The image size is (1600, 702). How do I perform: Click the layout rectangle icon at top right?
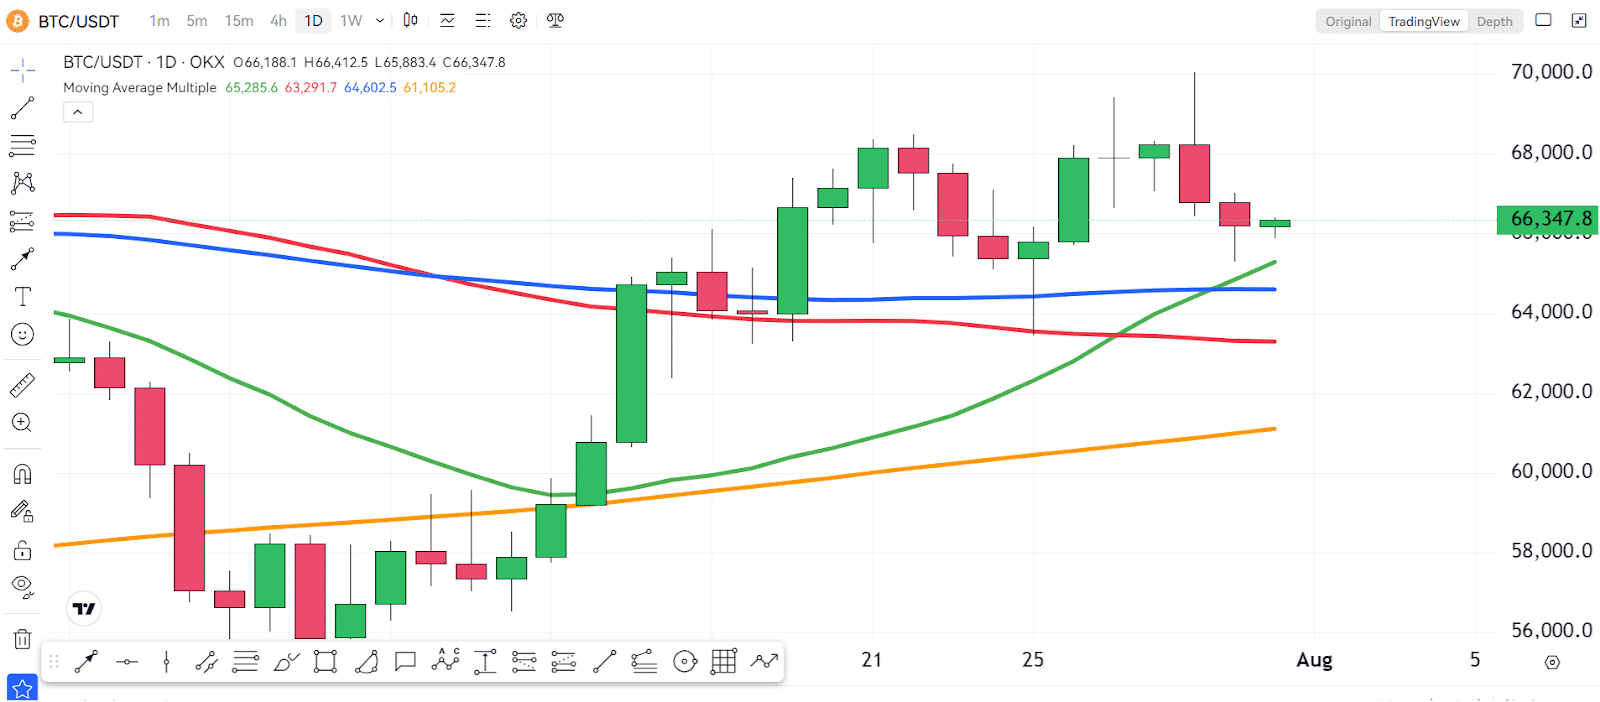(1544, 20)
